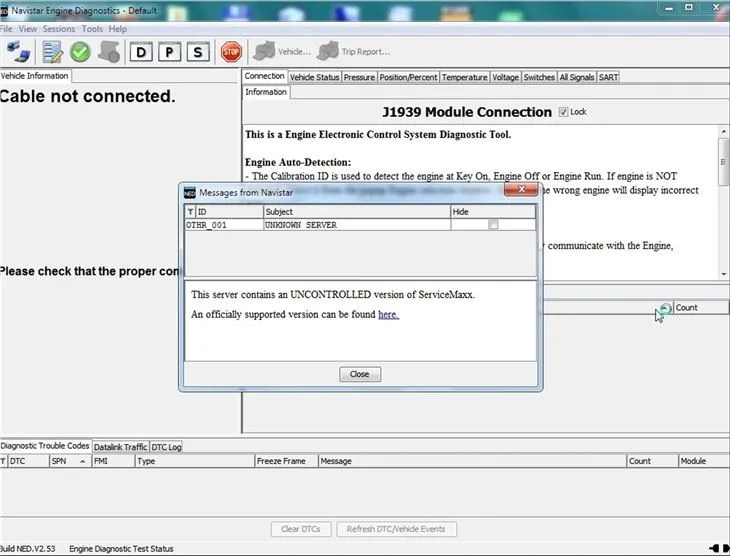Select the Vehicle Information tab
This screenshot has width=730, height=556.
click(x=35, y=76)
